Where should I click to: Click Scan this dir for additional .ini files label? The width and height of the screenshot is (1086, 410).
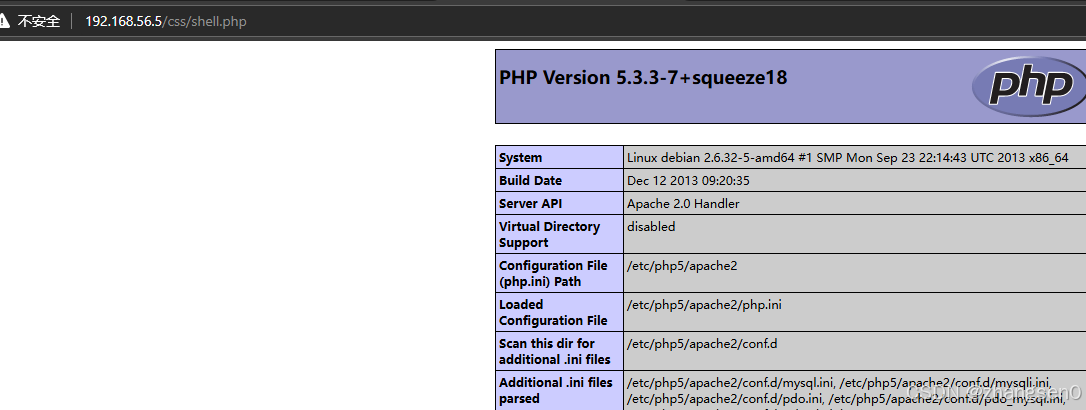click(560, 351)
